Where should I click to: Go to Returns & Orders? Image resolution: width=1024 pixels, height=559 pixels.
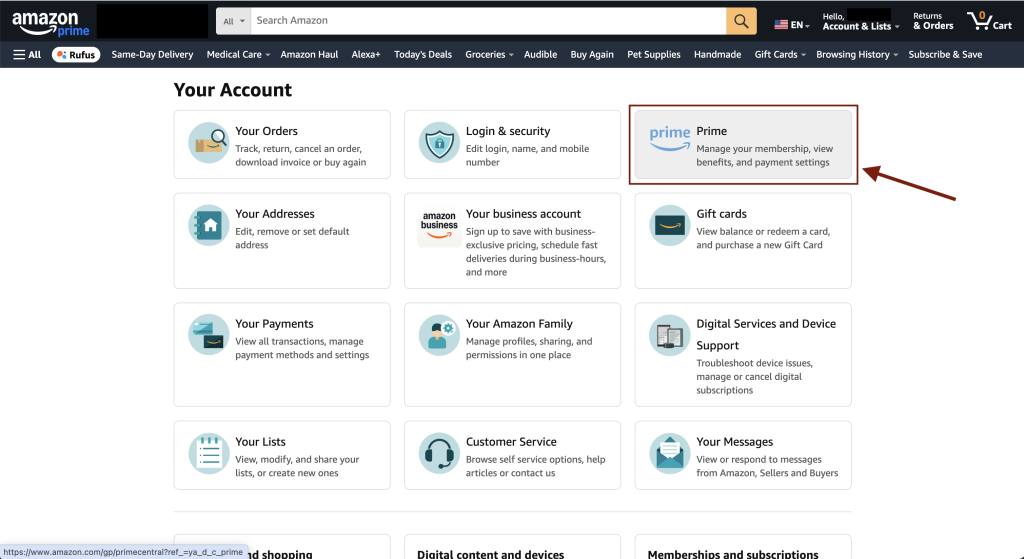coord(933,22)
